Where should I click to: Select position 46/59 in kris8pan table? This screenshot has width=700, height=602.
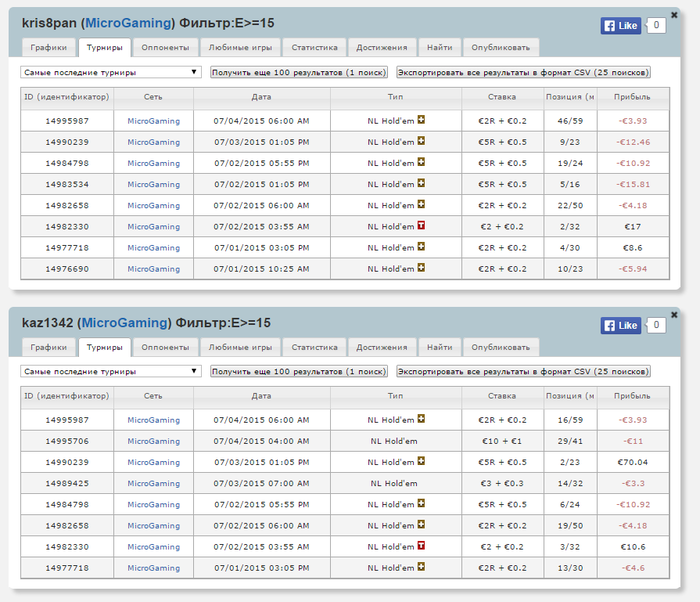coord(570,121)
